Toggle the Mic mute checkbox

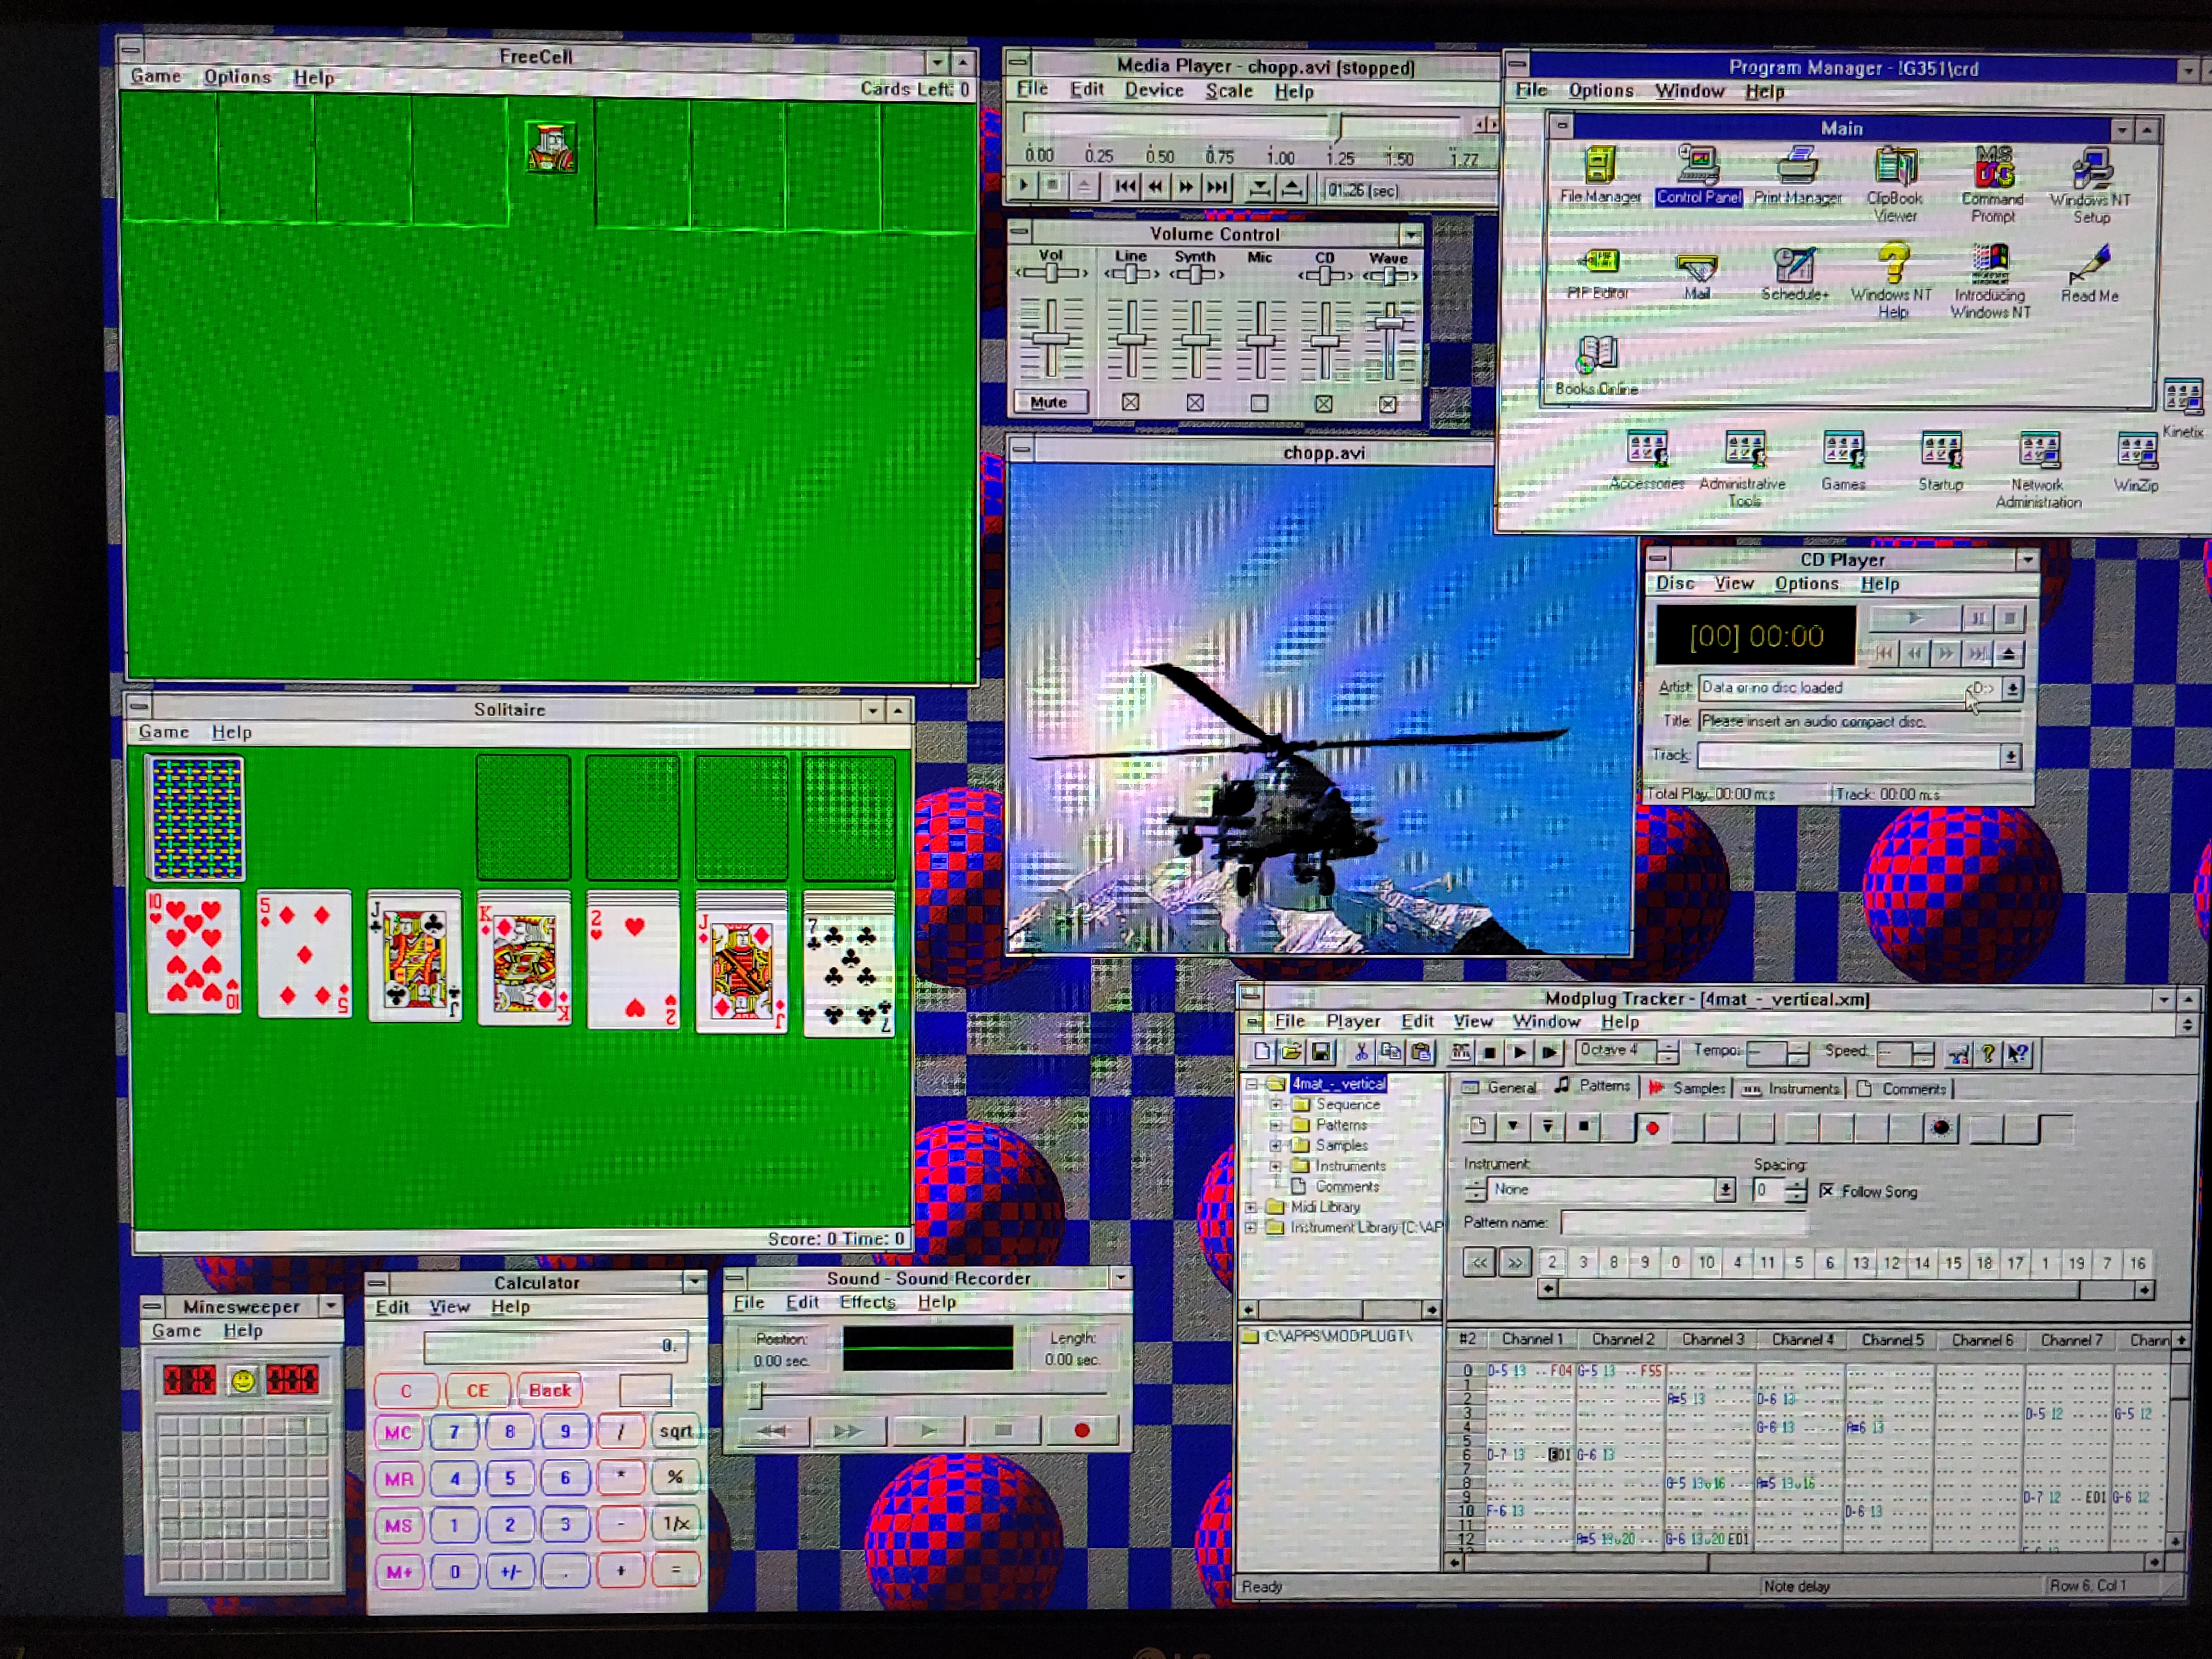tap(1259, 403)
